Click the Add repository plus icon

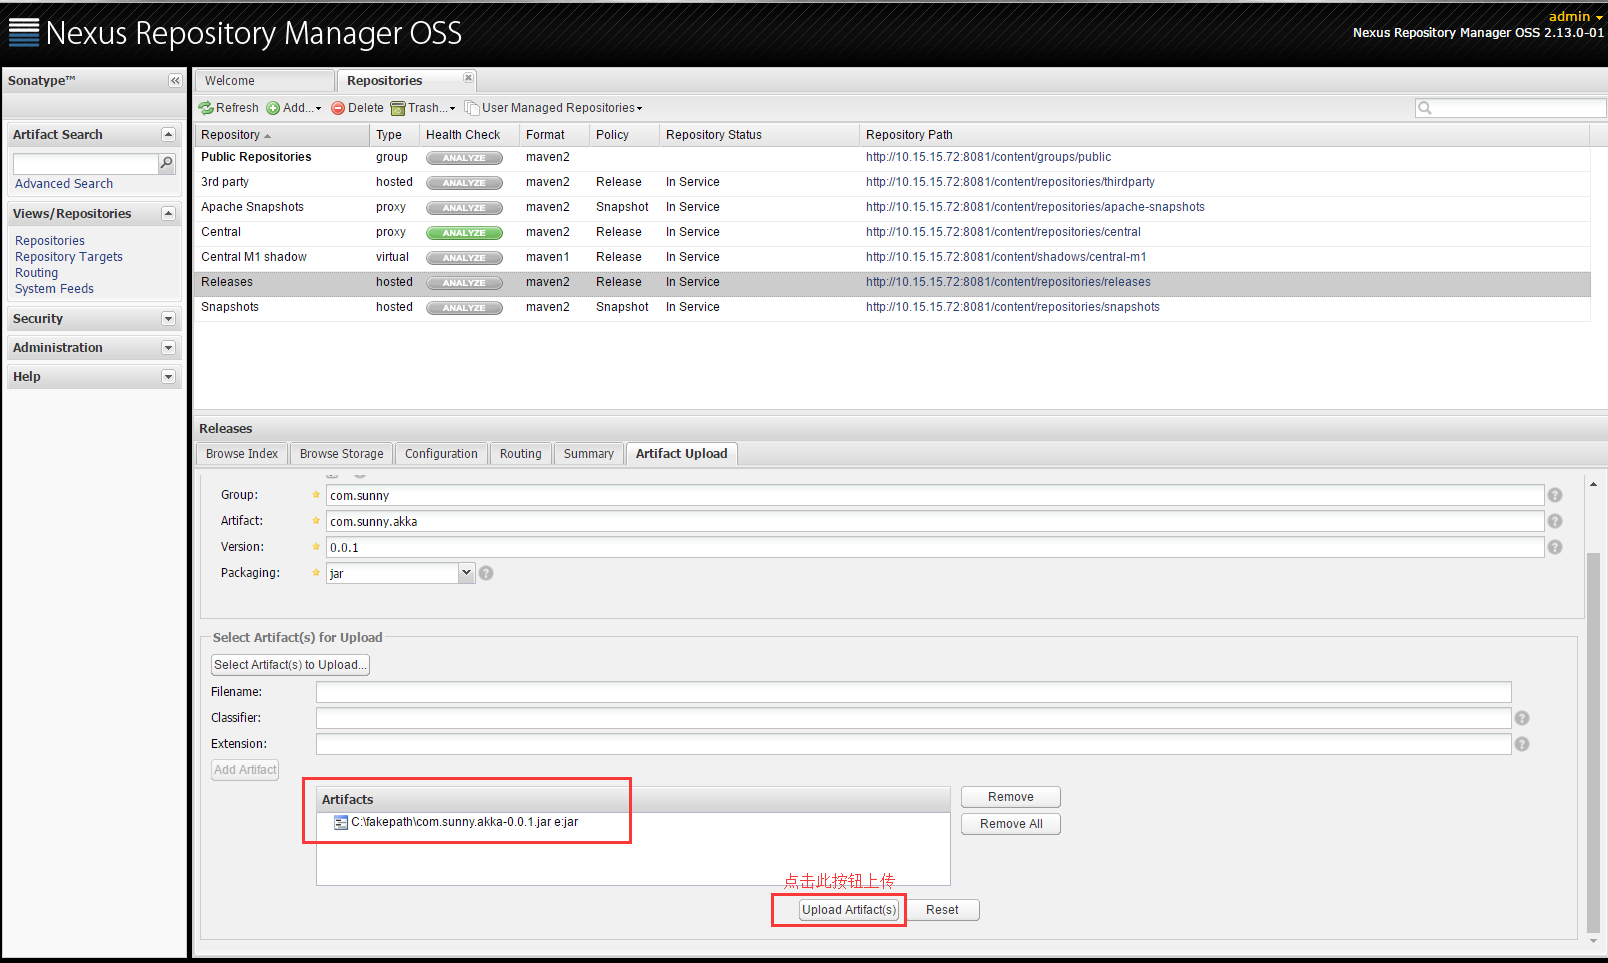[273, 108]
